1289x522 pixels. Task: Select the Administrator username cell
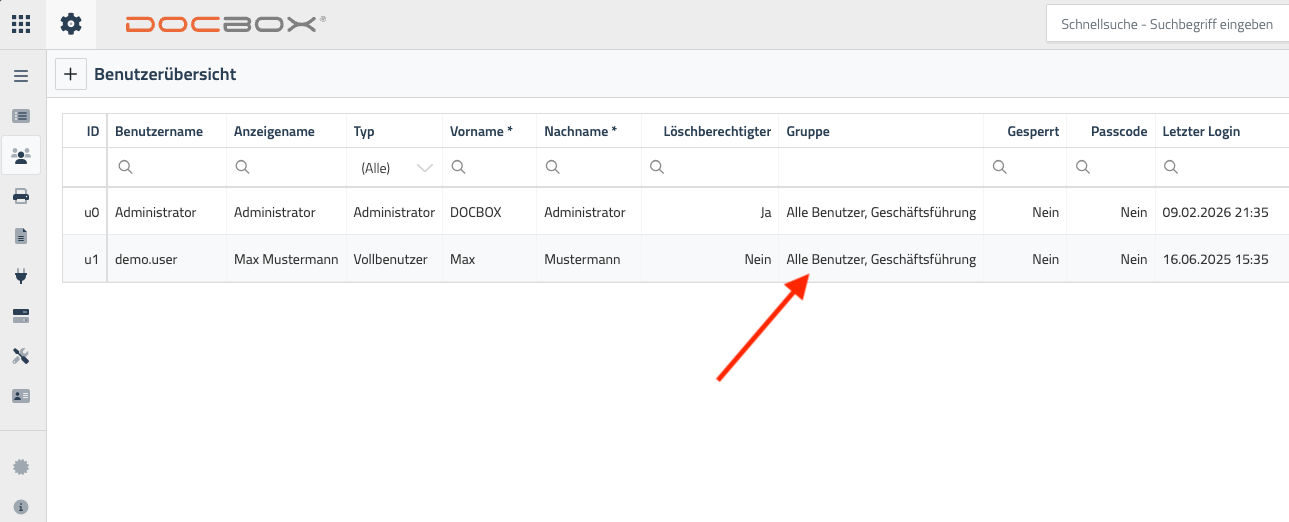(156, 212)
